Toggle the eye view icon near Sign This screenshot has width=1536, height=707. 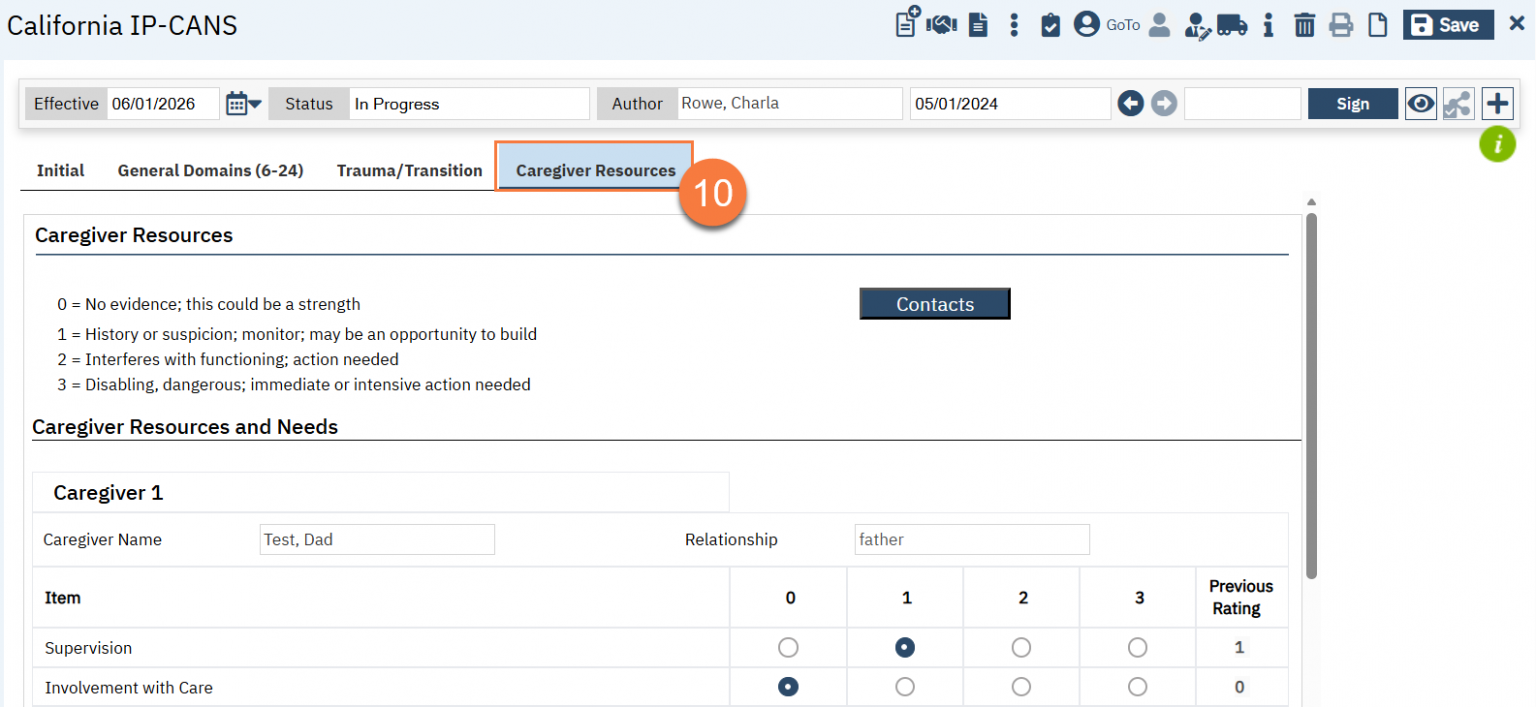pos(1421,103)
